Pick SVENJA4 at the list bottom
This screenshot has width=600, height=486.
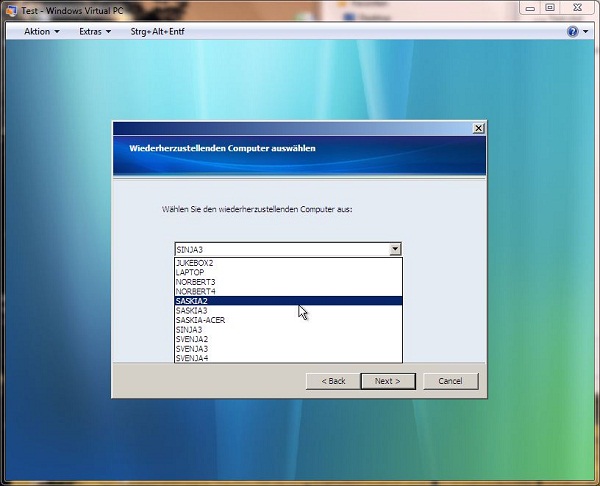pos(192,357)
